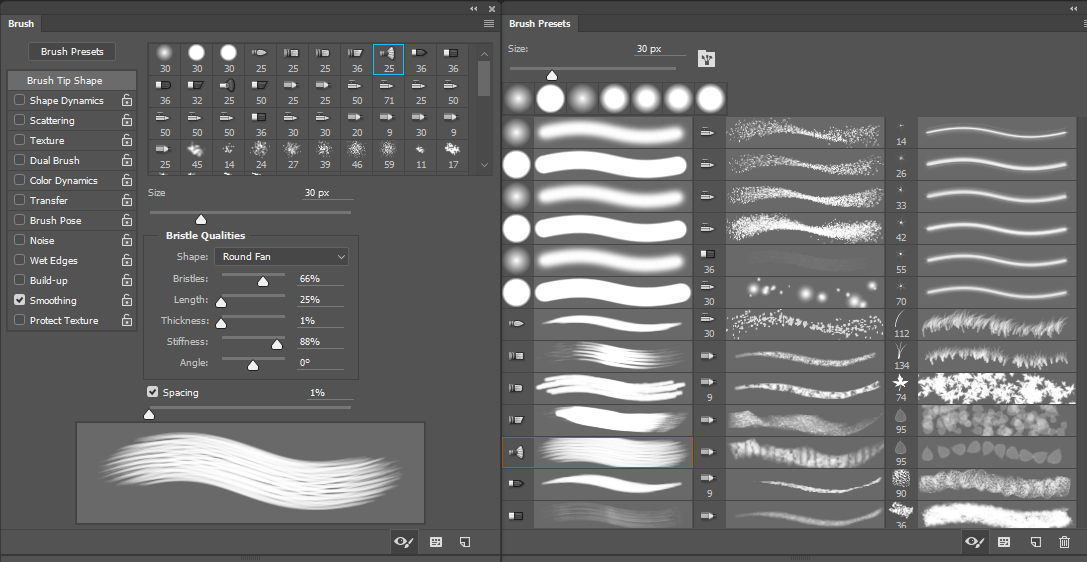The height and width of the screenshot is (562, 1087).
Task: Enable the Scattering checkbox
Action: [x=20, y=120]
